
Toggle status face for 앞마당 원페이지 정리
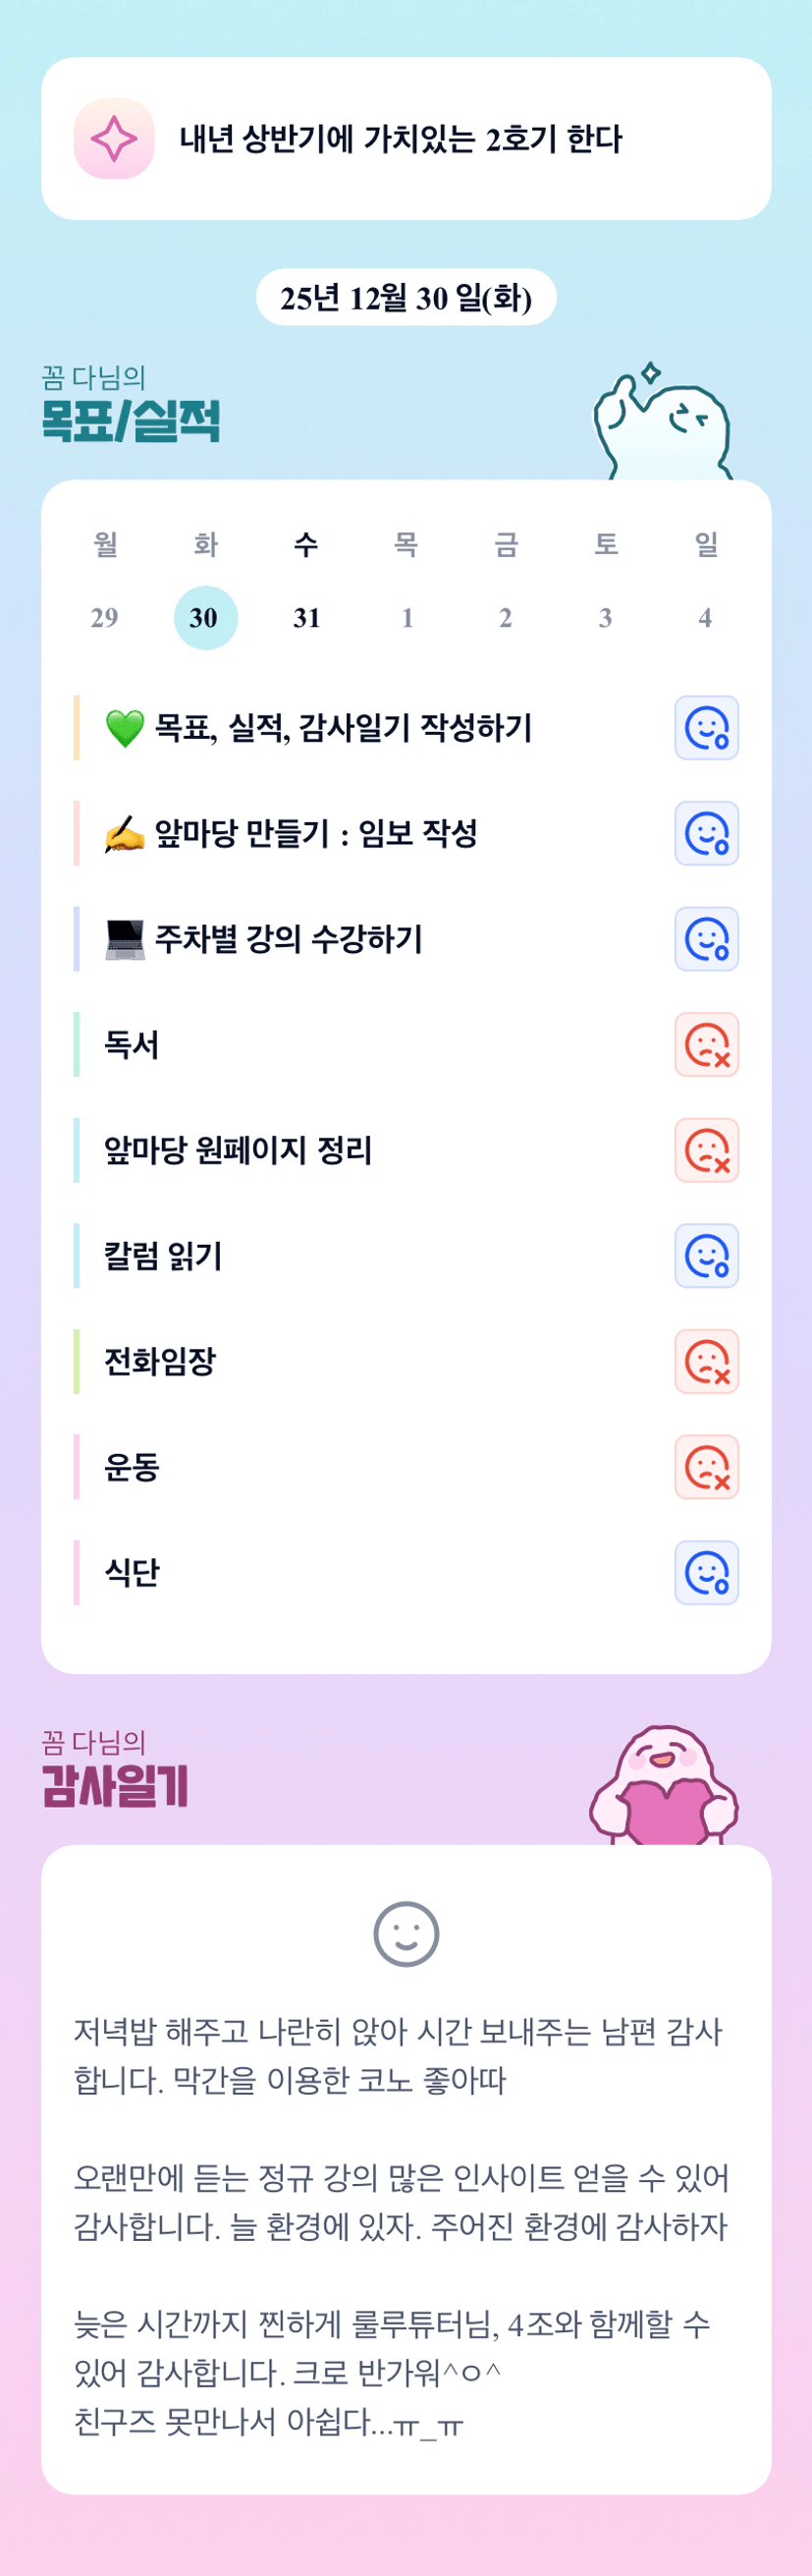[706, 1150]
